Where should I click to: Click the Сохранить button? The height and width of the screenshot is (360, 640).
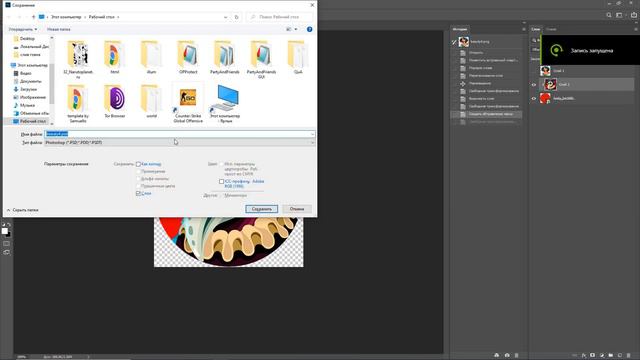tap(262, 209)
